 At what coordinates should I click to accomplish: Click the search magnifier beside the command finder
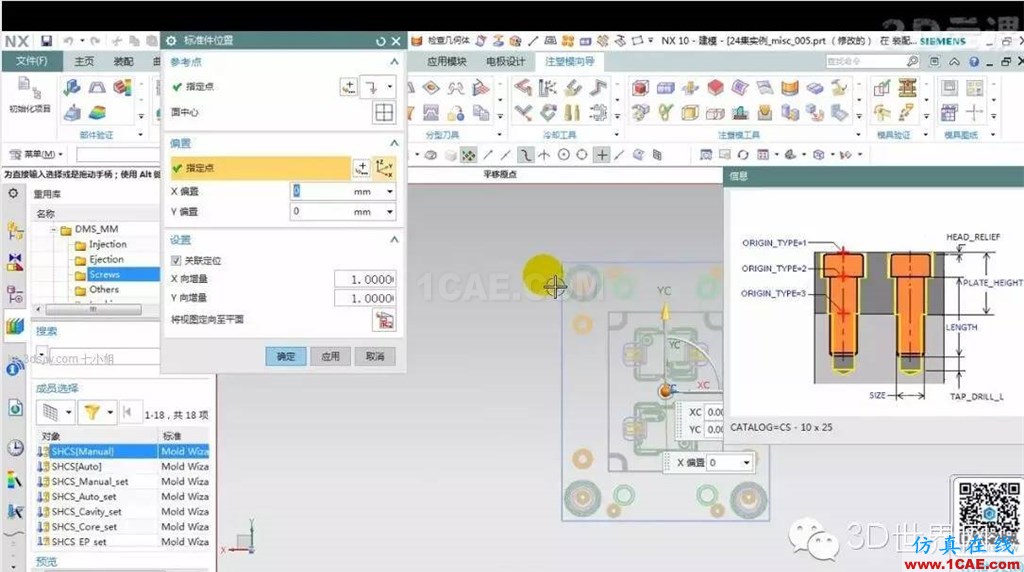click(x=912, y=61)
